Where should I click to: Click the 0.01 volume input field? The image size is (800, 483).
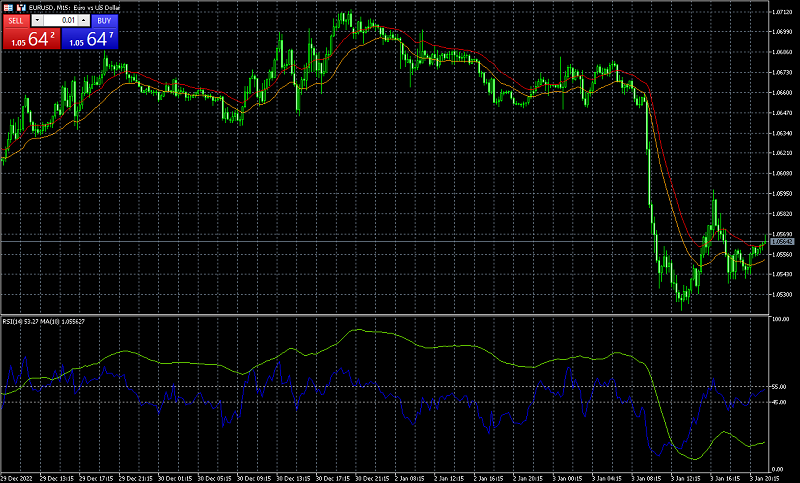(x=62, y=19)
